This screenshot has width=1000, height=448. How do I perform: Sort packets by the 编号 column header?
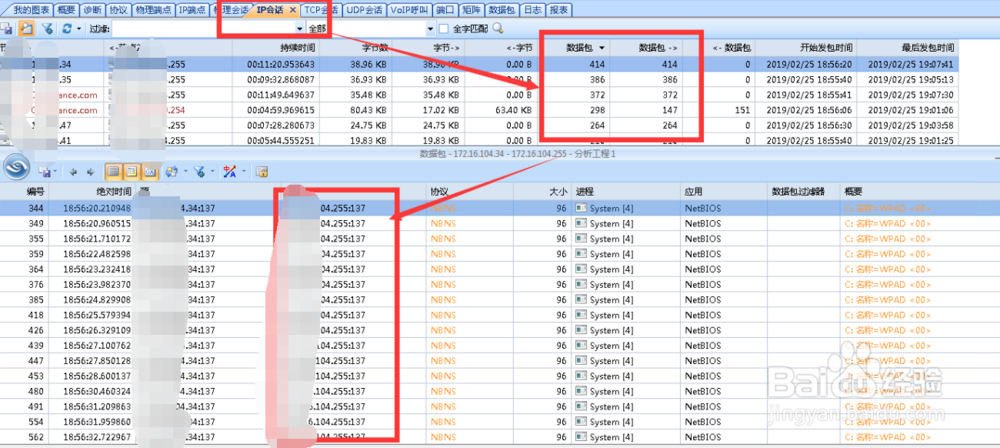(x=24, y=191)
